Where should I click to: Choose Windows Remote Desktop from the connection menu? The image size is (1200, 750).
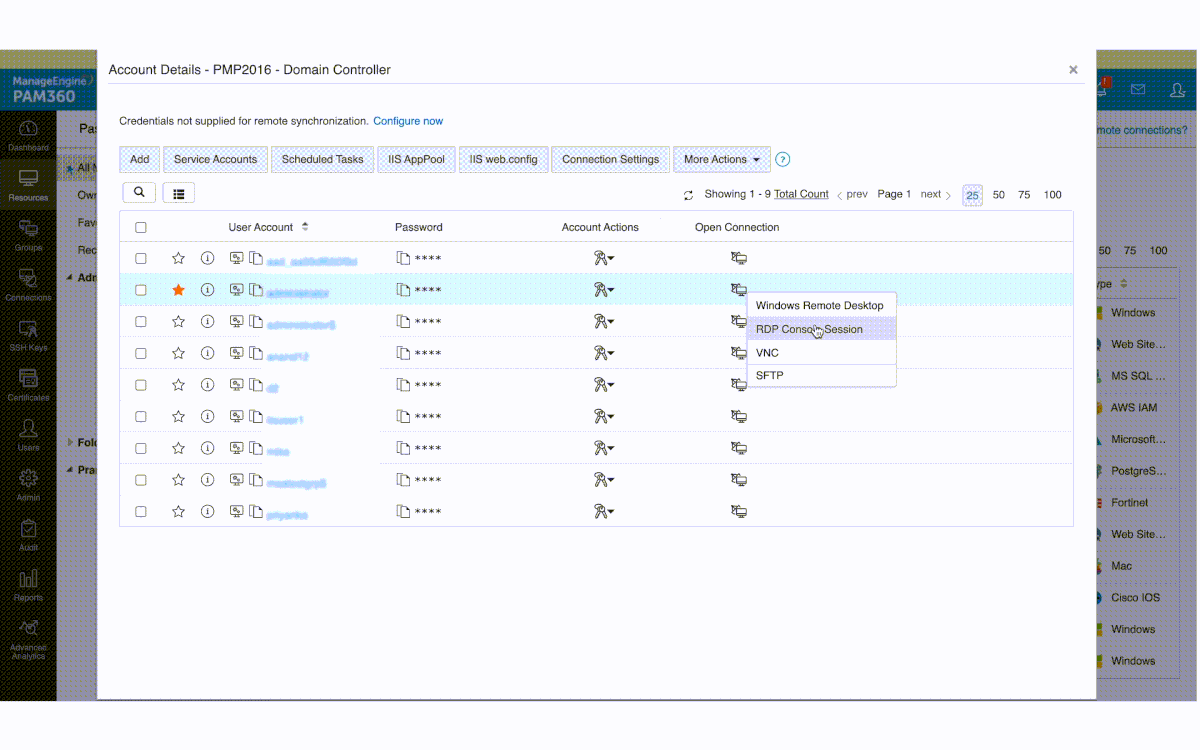point(819,305)
